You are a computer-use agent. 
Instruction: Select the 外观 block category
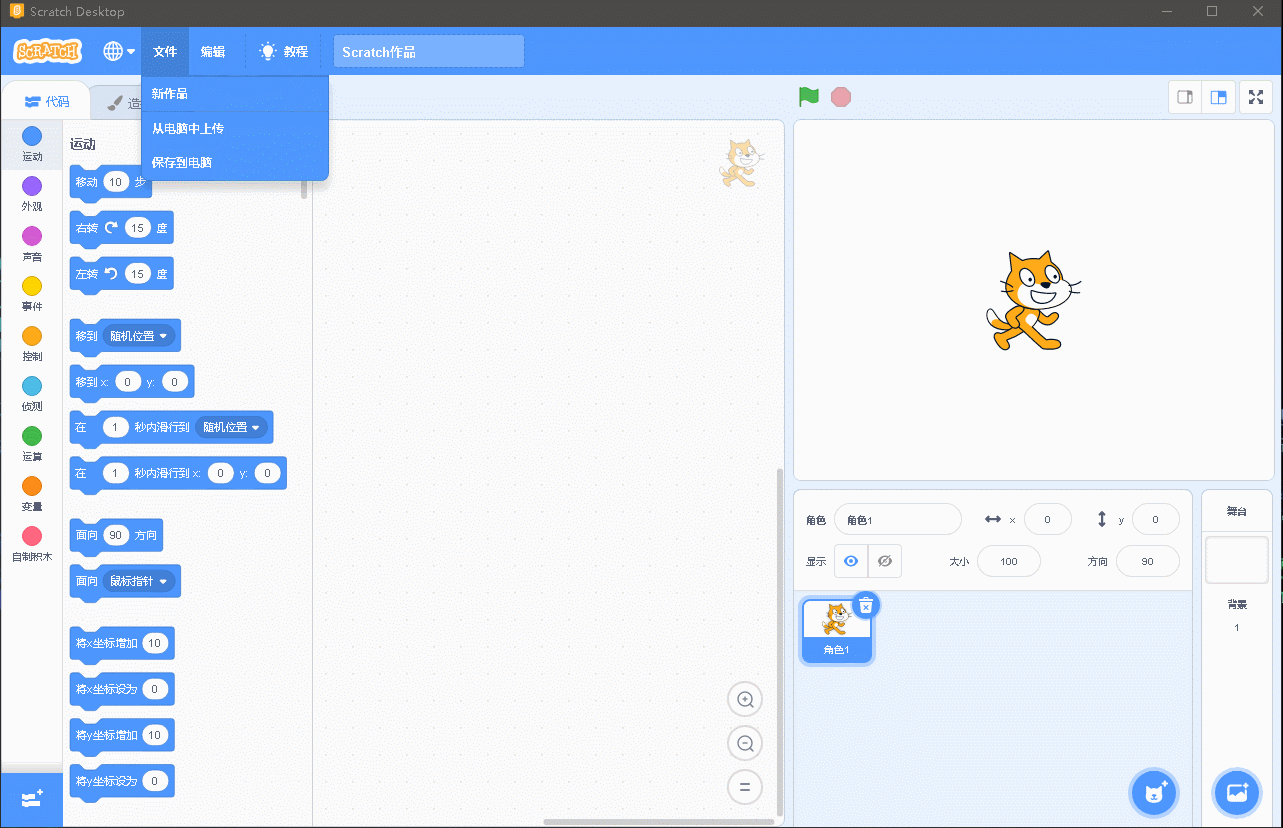[32, 194]
